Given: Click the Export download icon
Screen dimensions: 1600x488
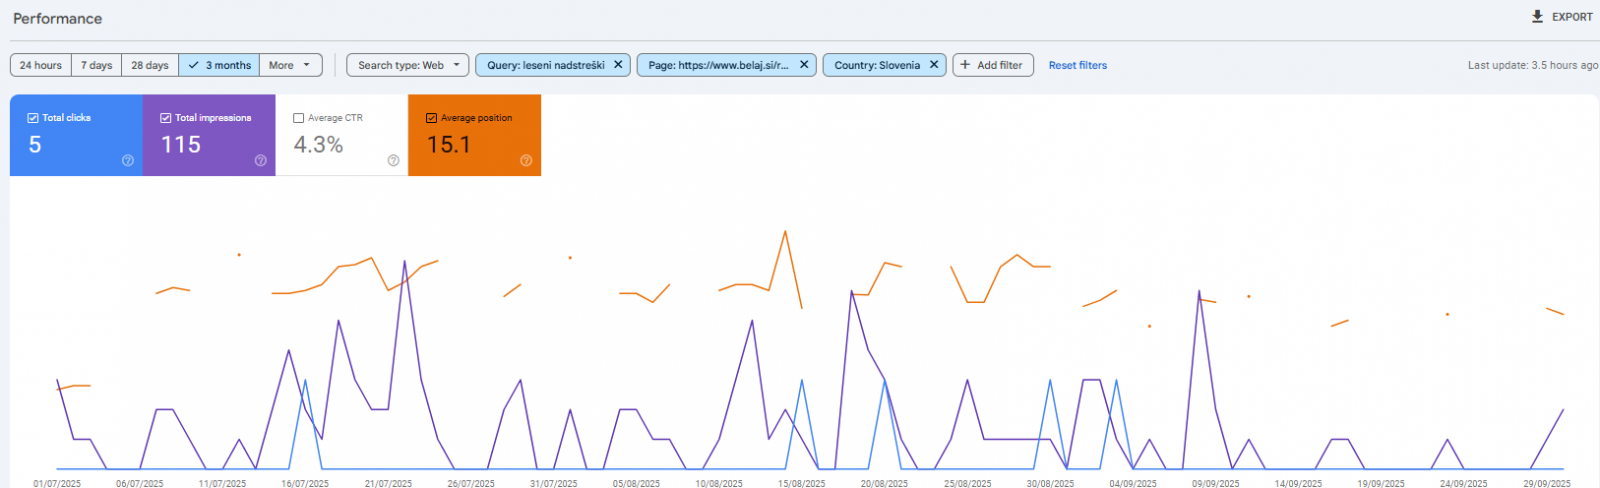Looking at the screenshot, I should pyautogui.click(x=1537, y=17).
